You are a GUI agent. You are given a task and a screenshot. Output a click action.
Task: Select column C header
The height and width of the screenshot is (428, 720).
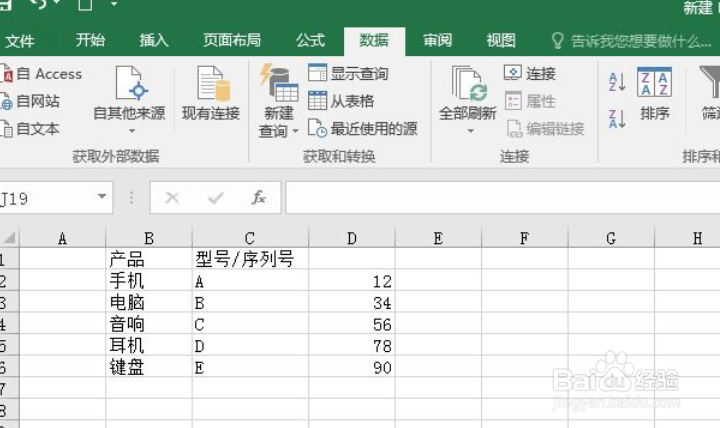point(250,238)
